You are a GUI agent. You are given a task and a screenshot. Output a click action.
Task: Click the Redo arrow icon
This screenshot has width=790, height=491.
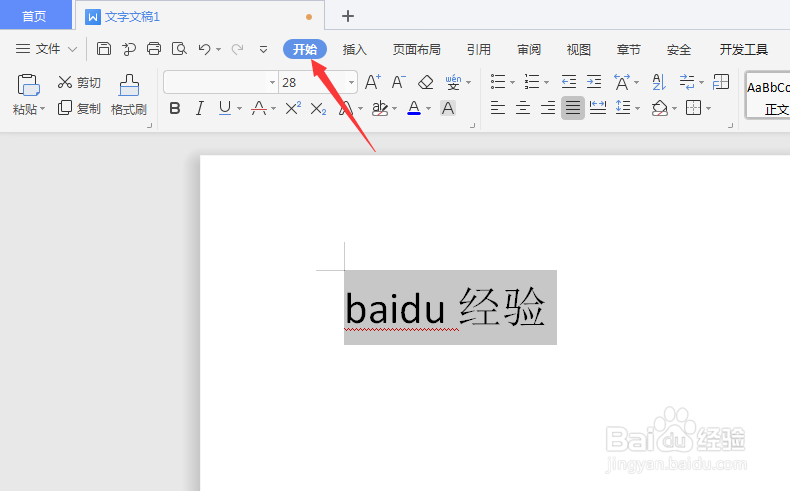tap(237, 49)
